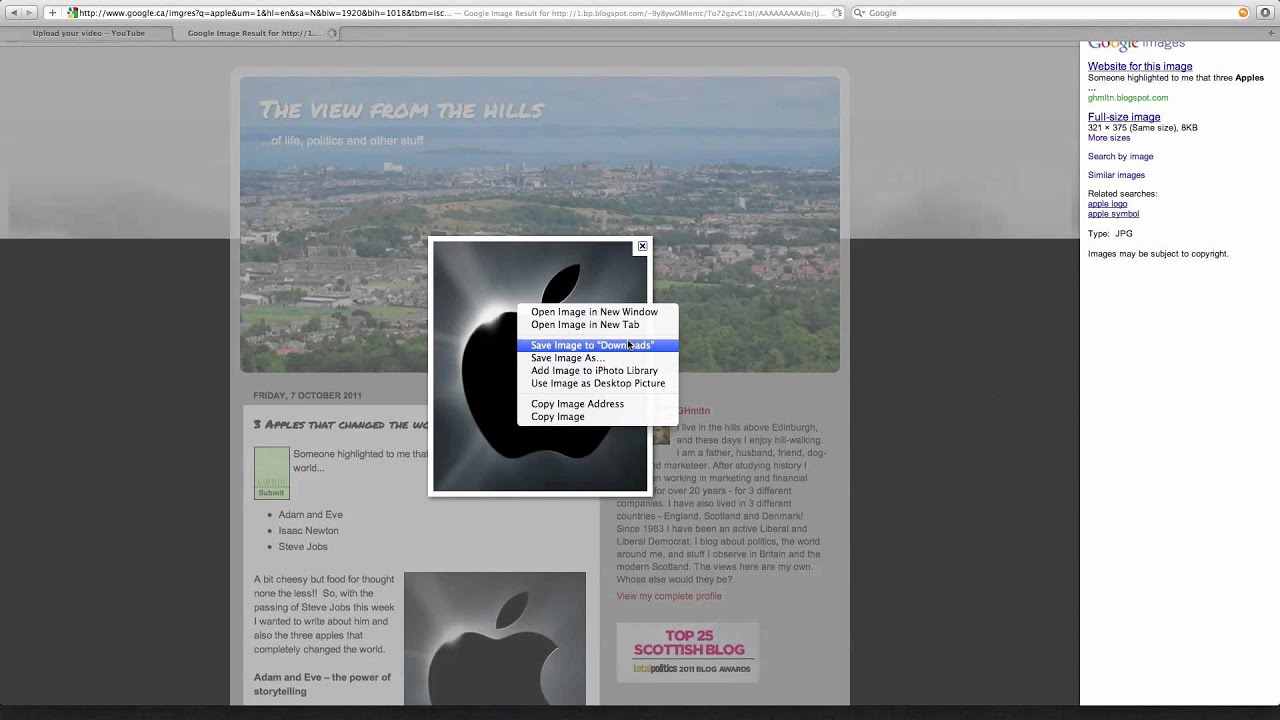Click the orange snapback arrow in search field
This screenshot has height=720, width=1280.
coord(1243,13)
